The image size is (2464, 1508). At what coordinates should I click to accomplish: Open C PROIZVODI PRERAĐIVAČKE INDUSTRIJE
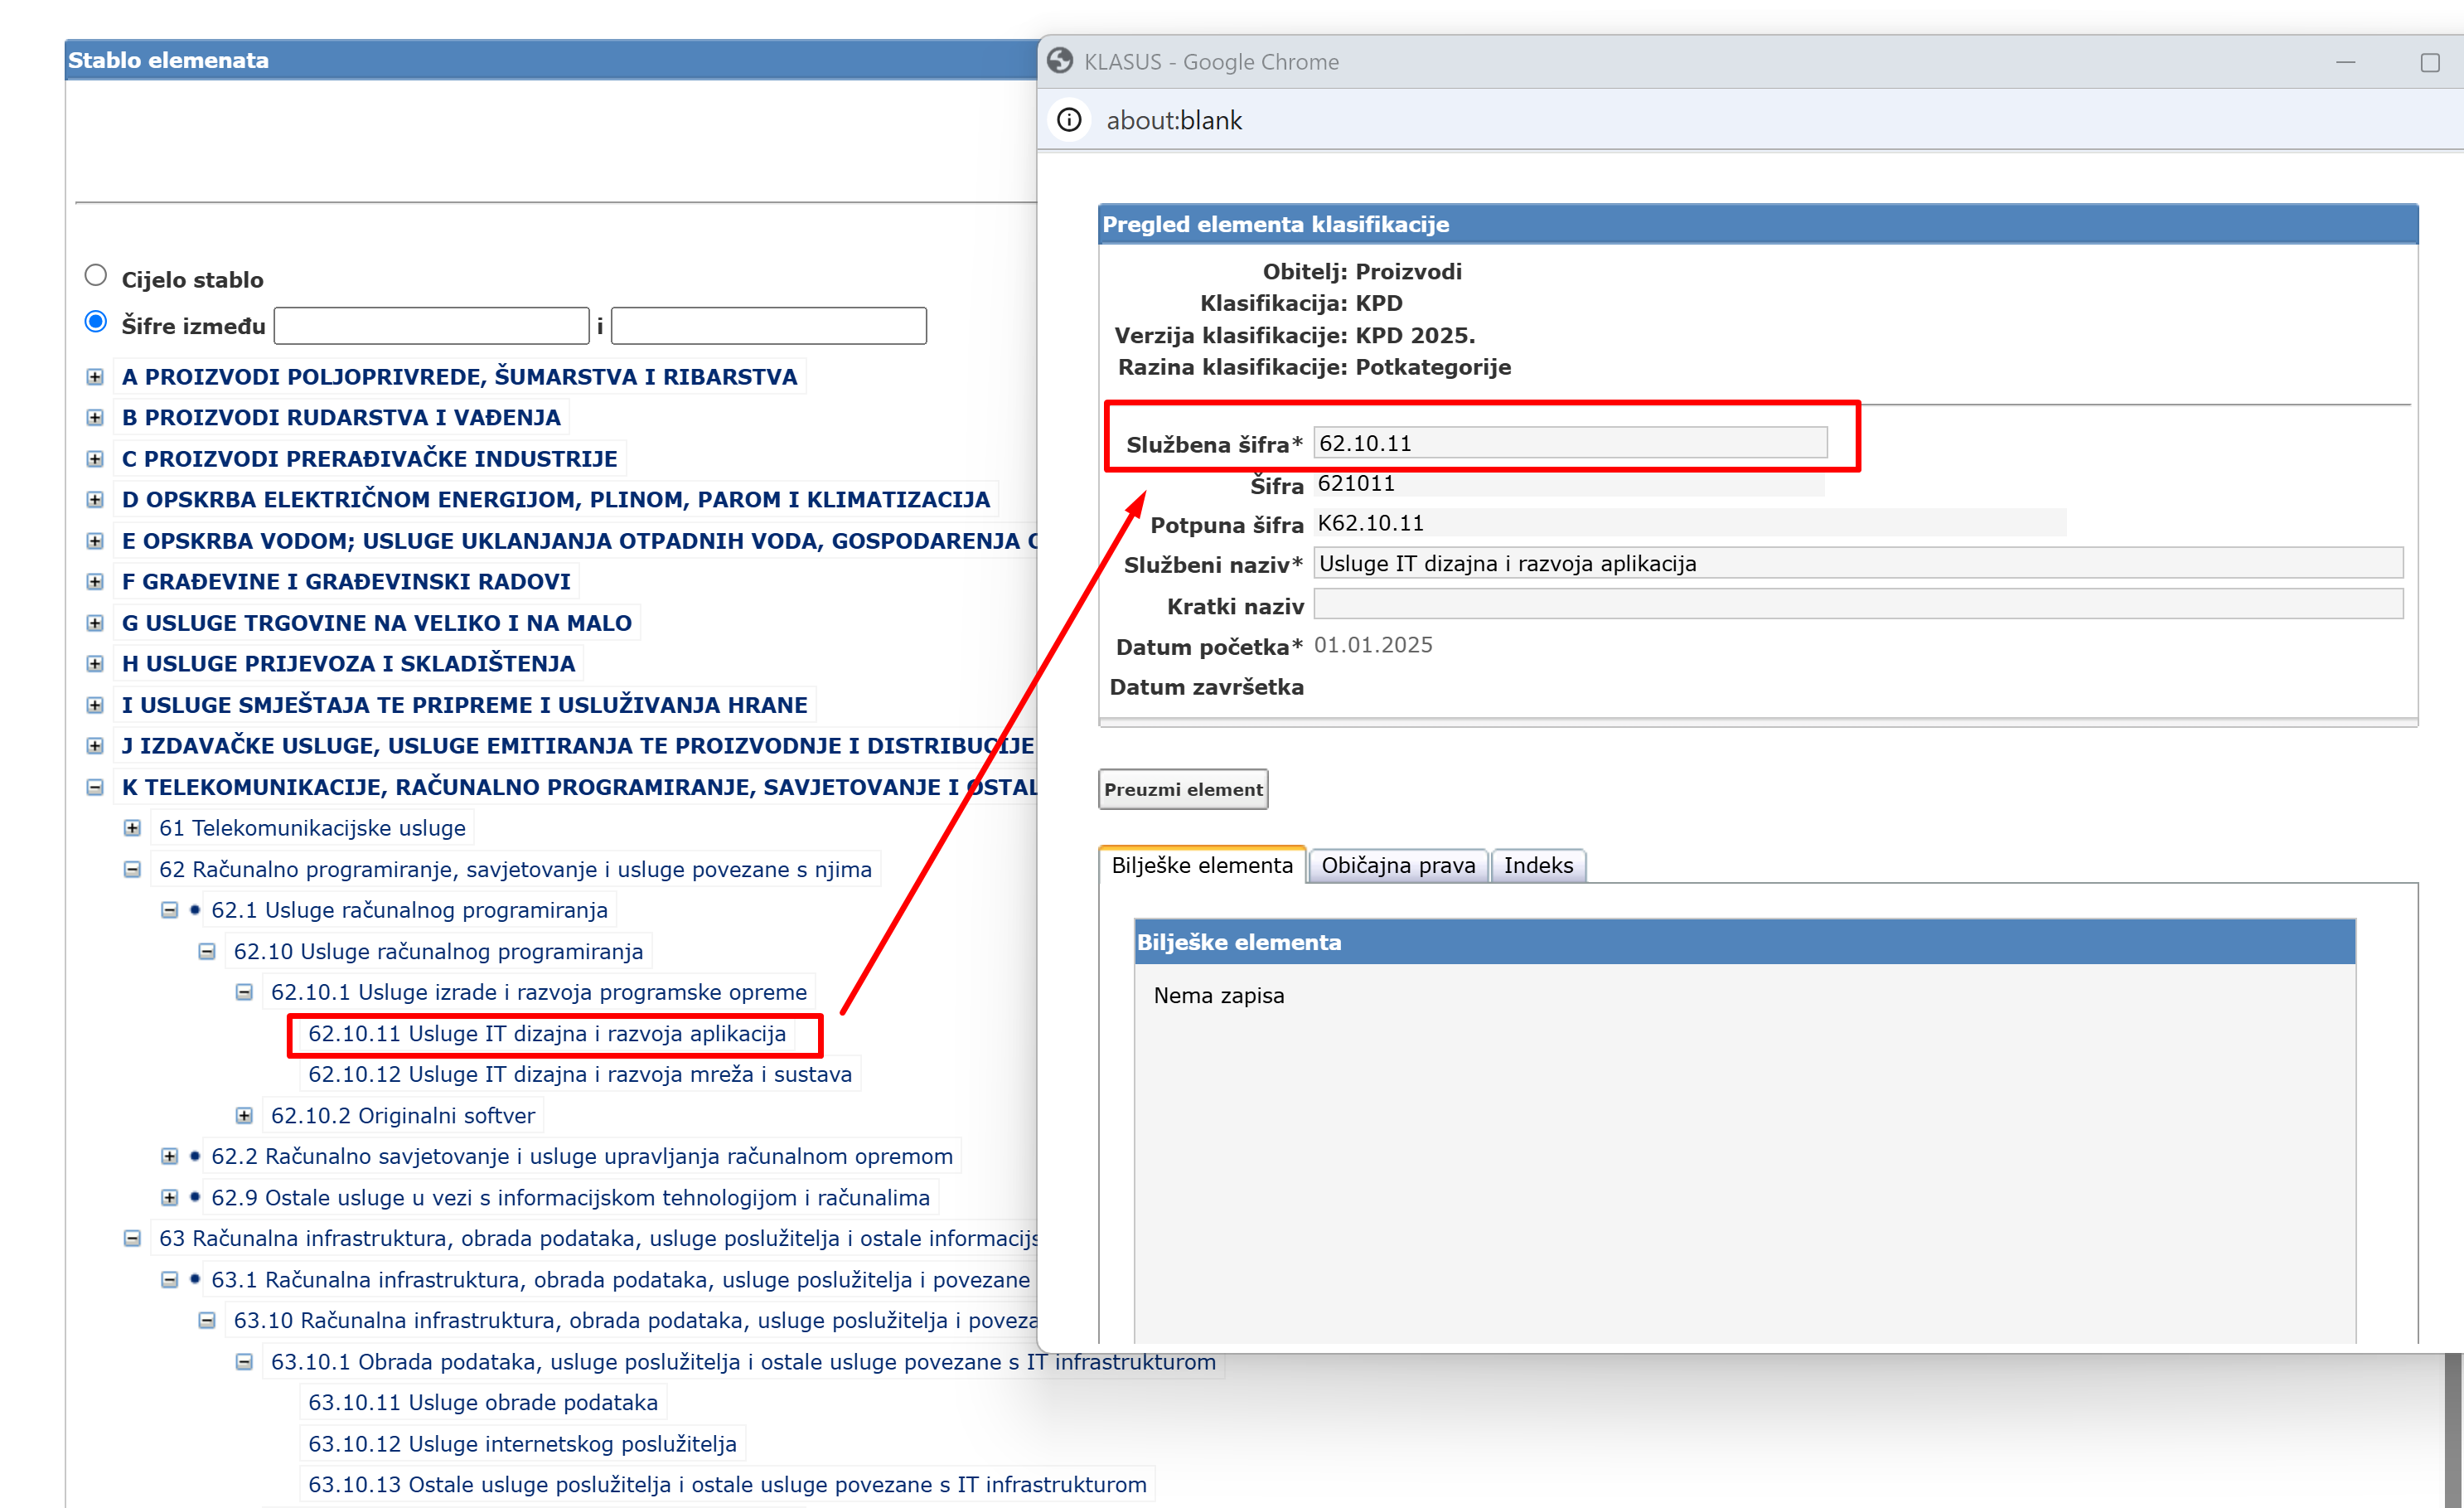(369, 459)
